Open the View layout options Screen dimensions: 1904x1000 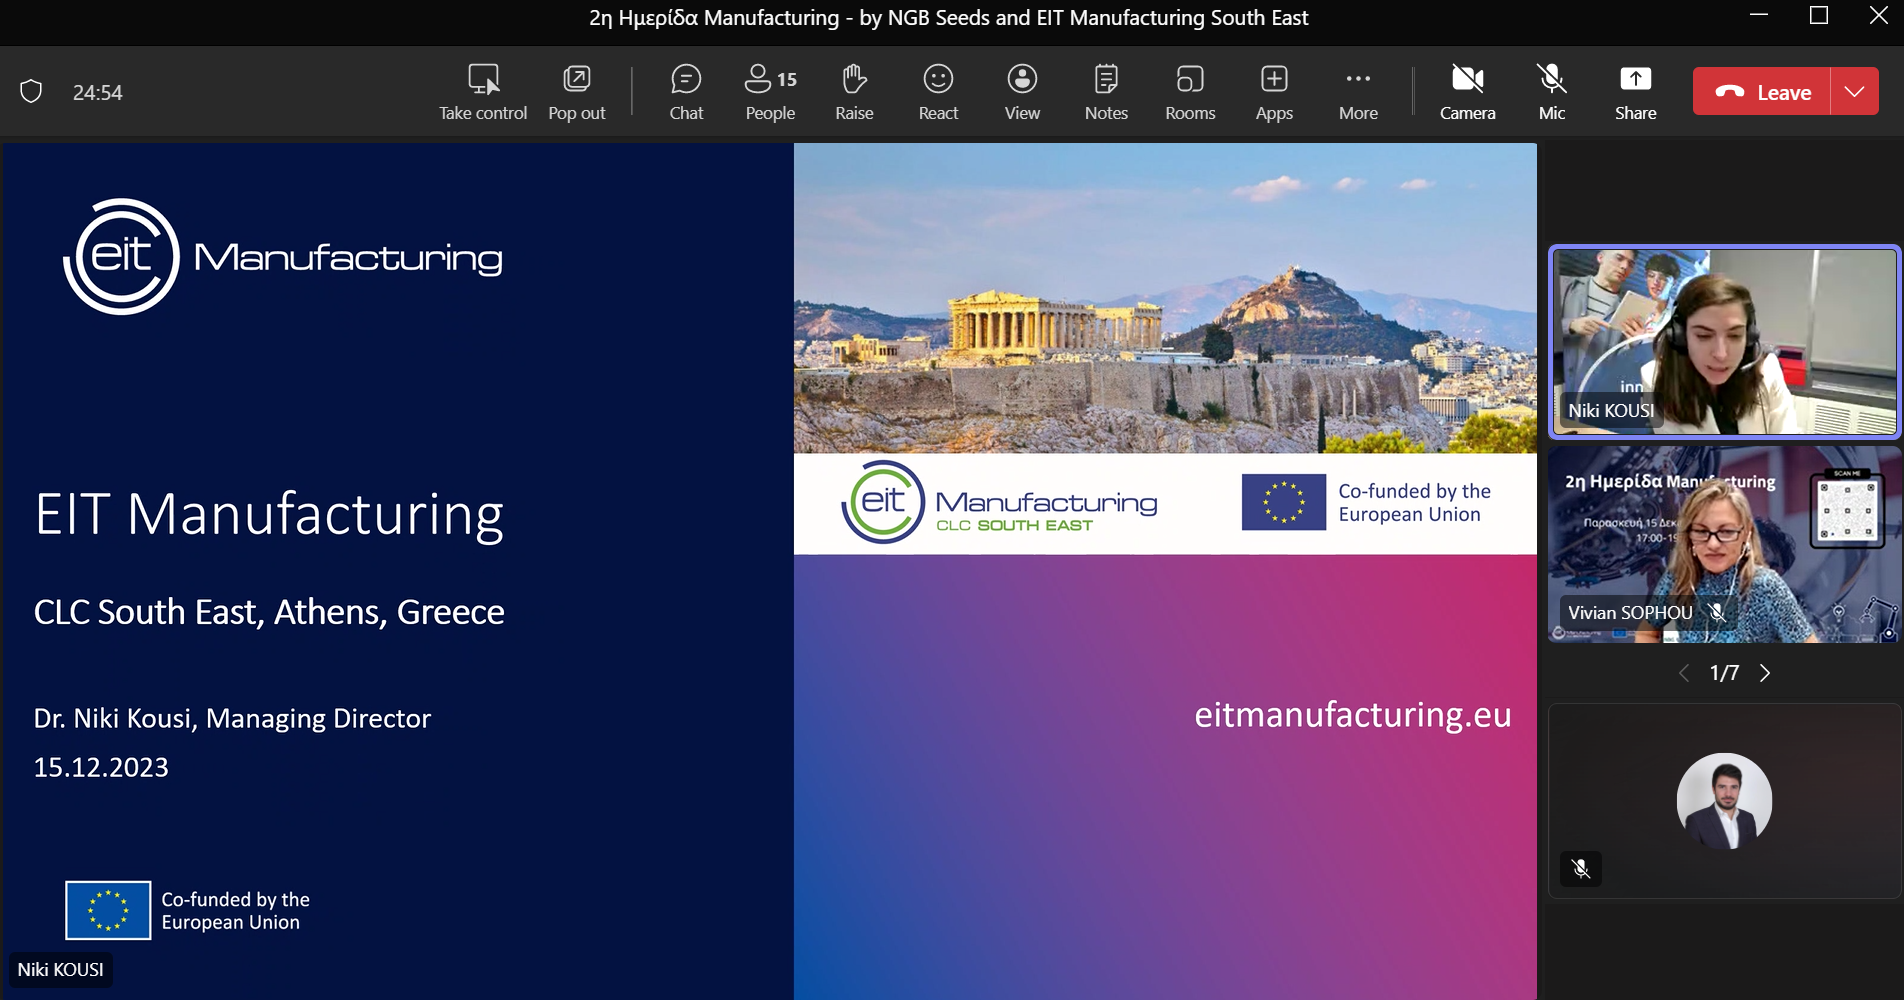[1022, 92]
